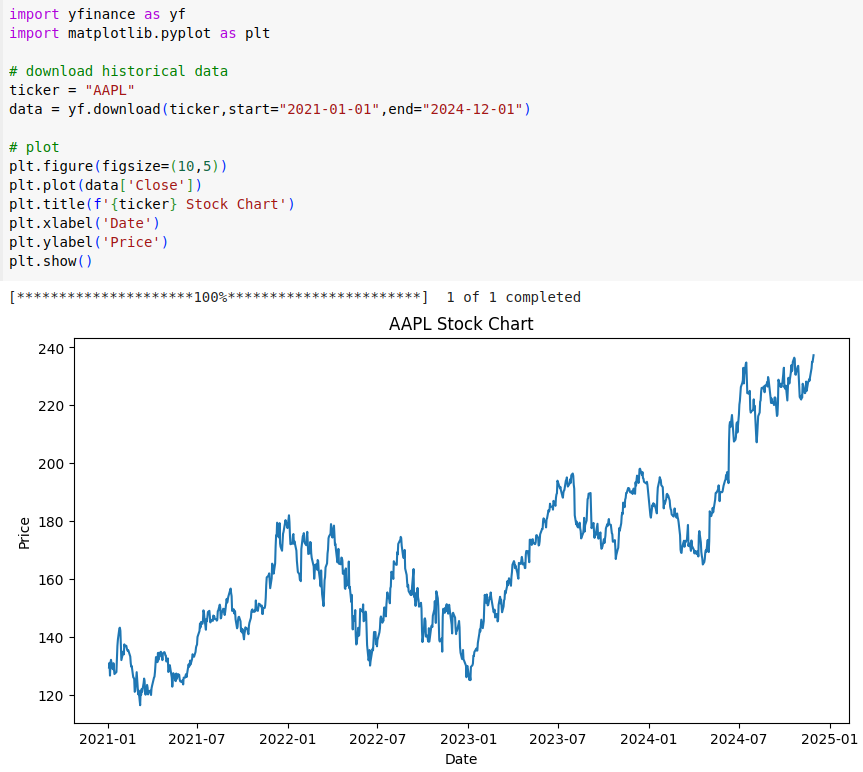Image resolution: width=863 pixels, height=772 pixels.
Task: Click the 2022-07 x-axis tick label
Action: coord(378,739)
